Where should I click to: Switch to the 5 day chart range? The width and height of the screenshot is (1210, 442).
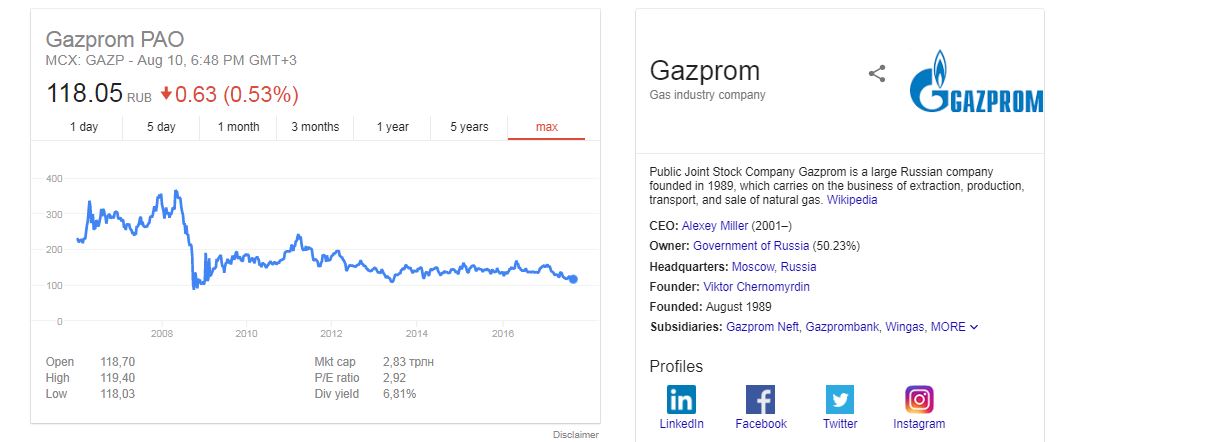(x=161, y=127)
